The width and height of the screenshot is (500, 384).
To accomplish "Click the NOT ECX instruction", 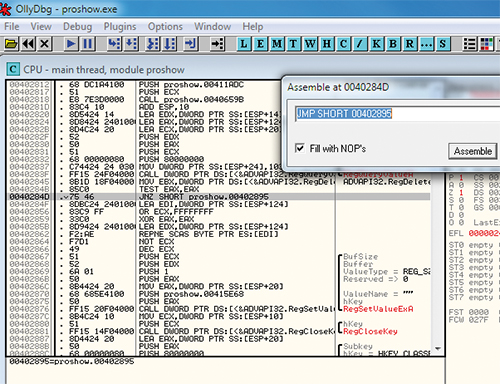I will (157, 241).
